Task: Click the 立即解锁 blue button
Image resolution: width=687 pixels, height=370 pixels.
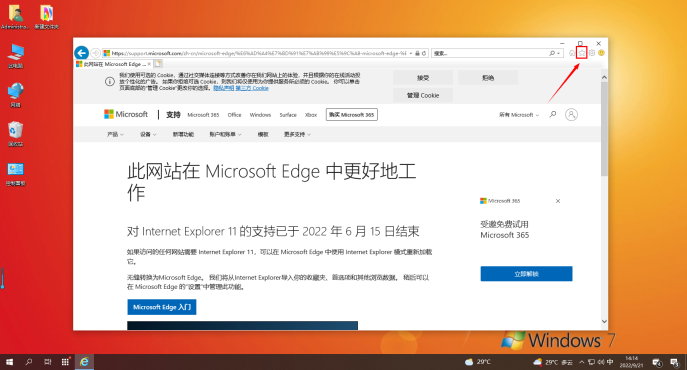Action: coord(526,274)
